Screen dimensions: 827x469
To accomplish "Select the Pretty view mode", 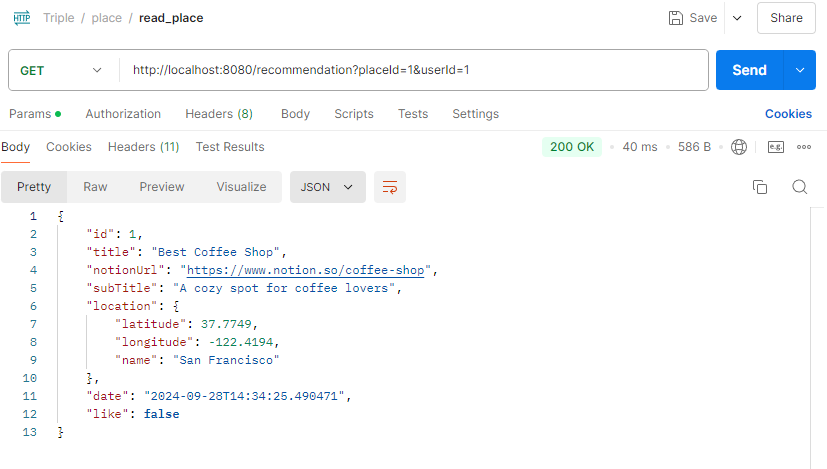I will coord(34,187).
